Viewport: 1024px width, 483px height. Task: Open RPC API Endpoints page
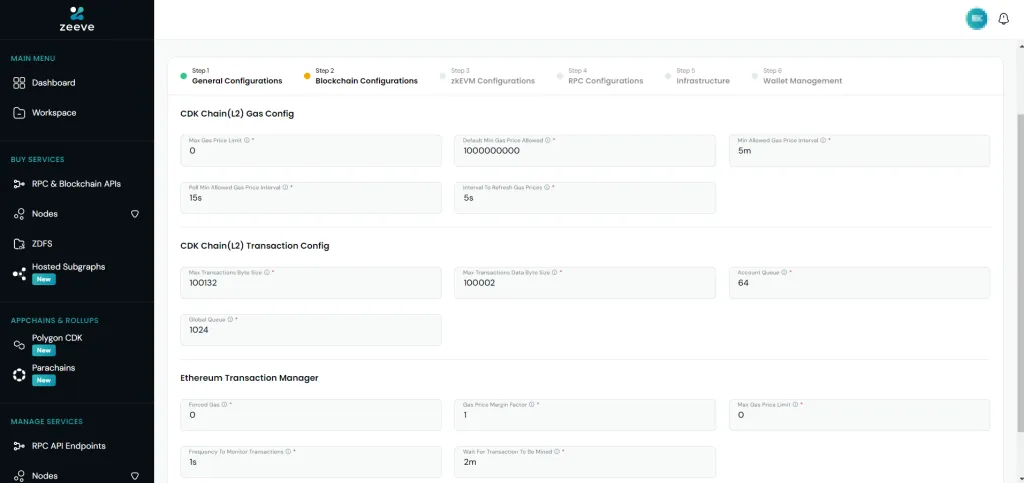[x=68, y=446]
